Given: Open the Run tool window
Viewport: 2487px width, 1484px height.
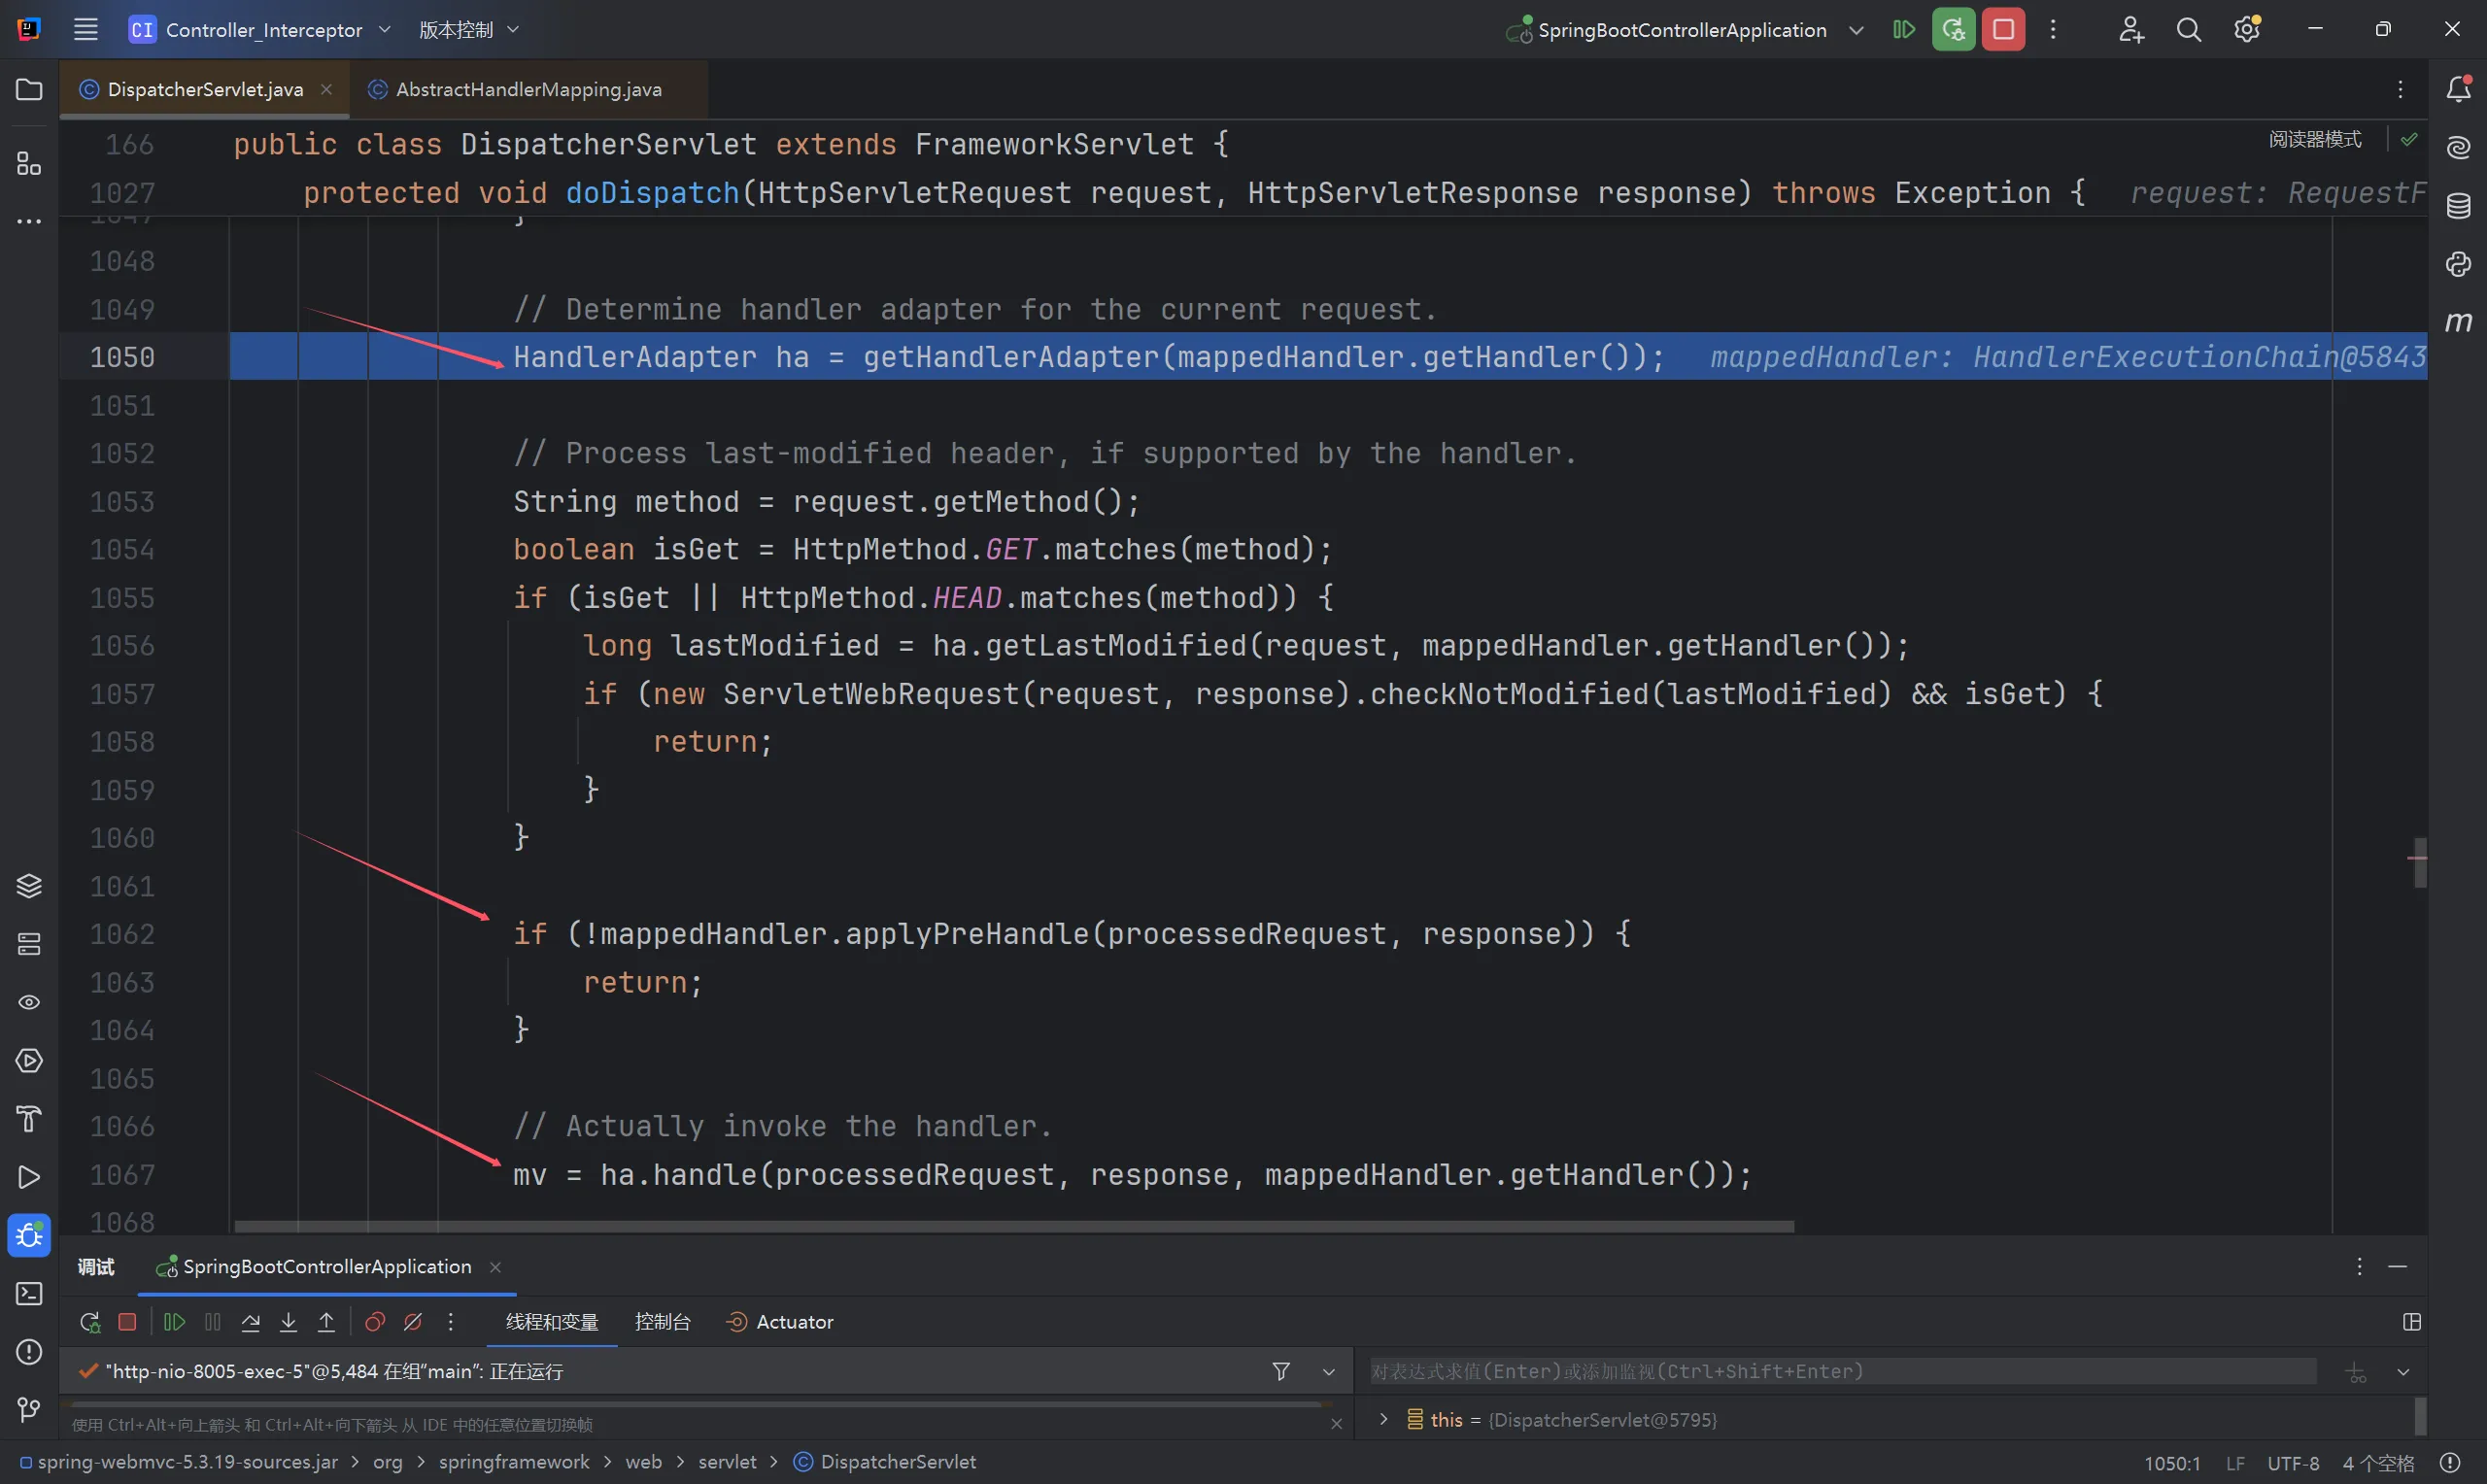Looking at the screenshot, I should click(x=29, y=1177).
